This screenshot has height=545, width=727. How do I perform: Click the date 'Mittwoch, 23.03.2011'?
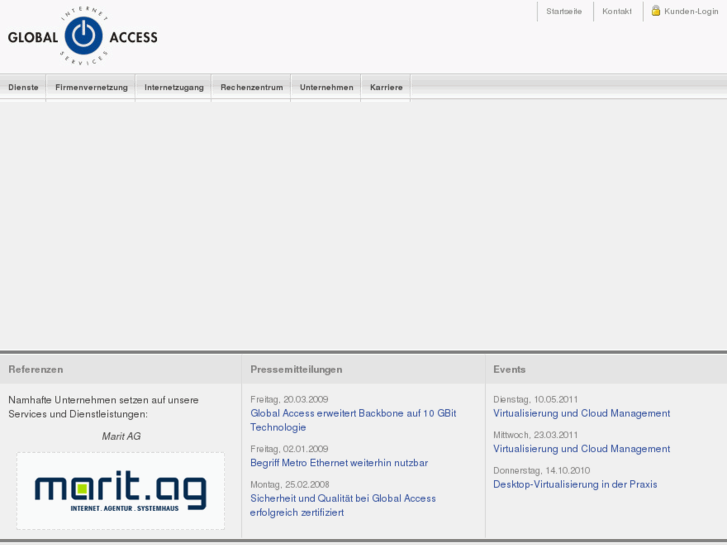(x=536, y=435)
